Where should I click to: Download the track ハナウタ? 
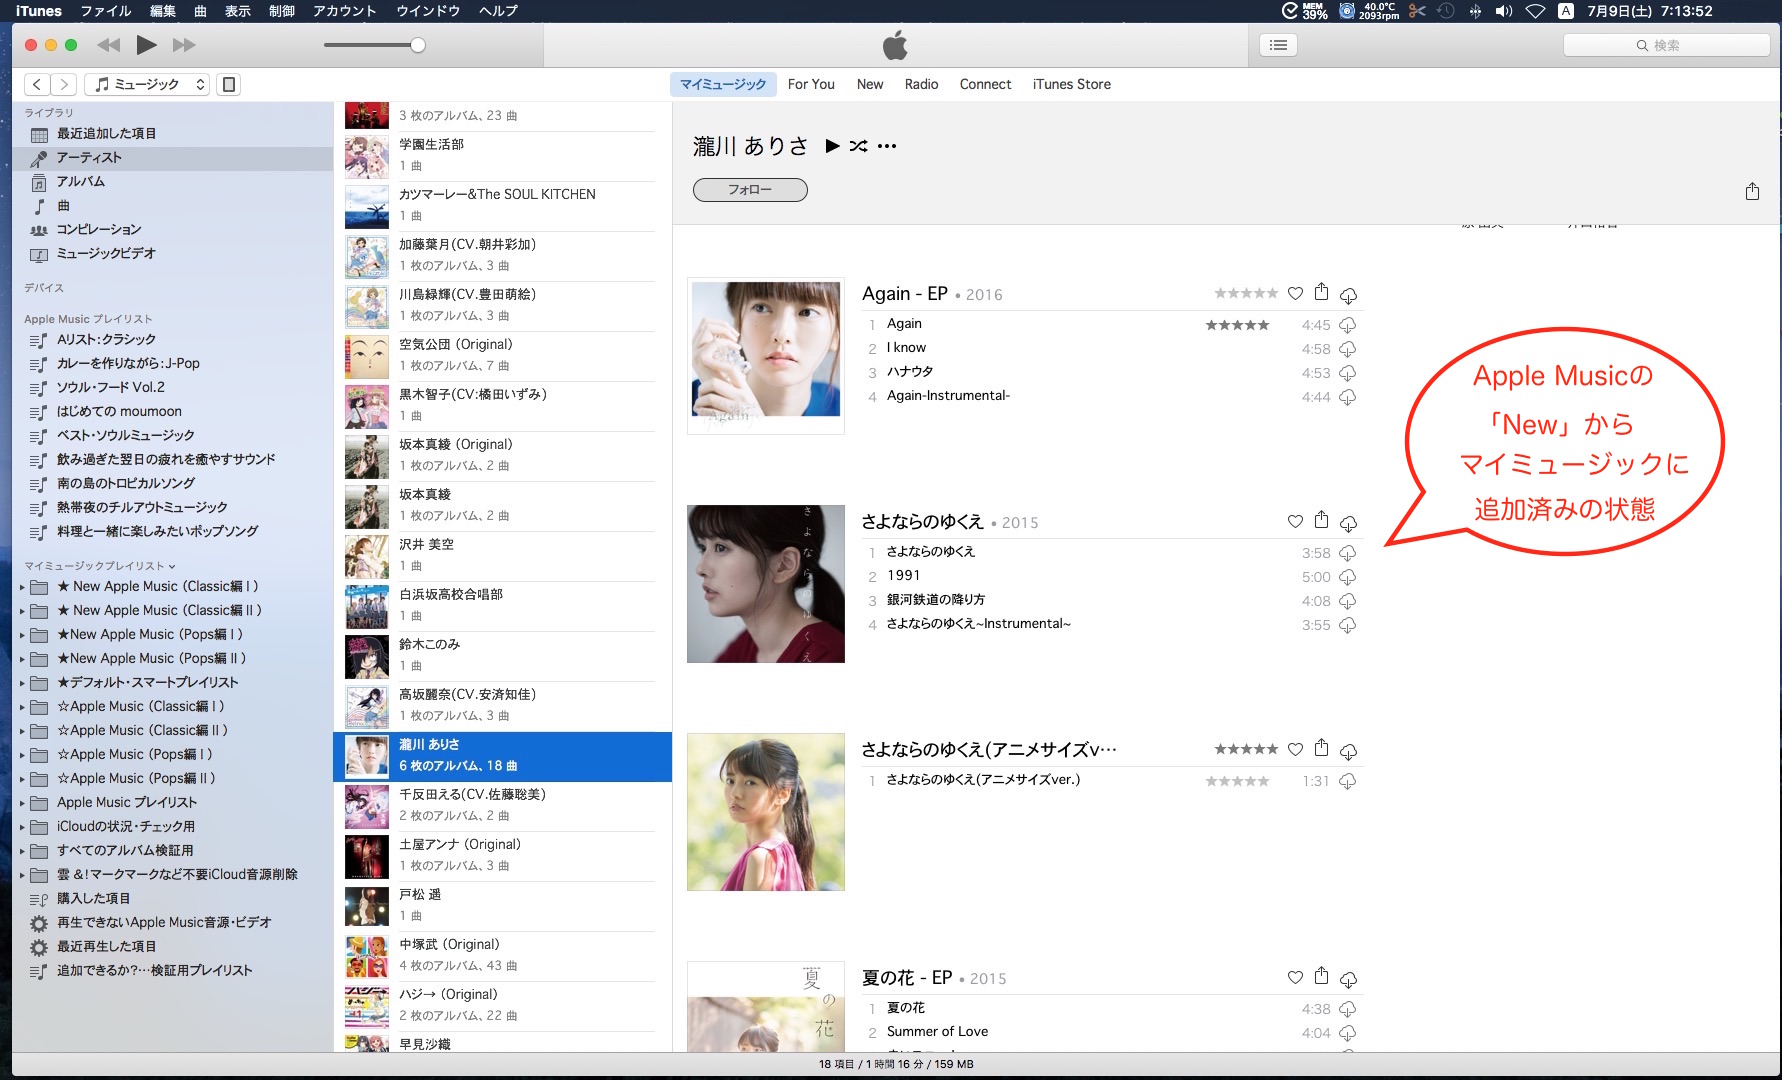point(1347,373)
